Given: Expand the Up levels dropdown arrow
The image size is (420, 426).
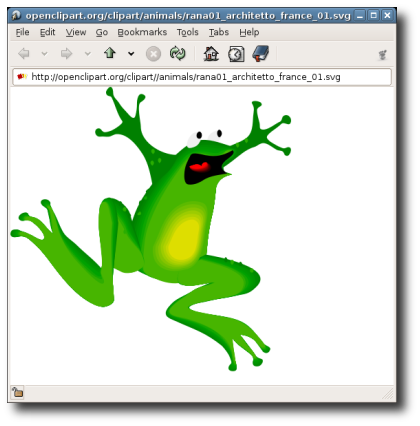Looking at the screenshot, I should click(x=131, y=54).
